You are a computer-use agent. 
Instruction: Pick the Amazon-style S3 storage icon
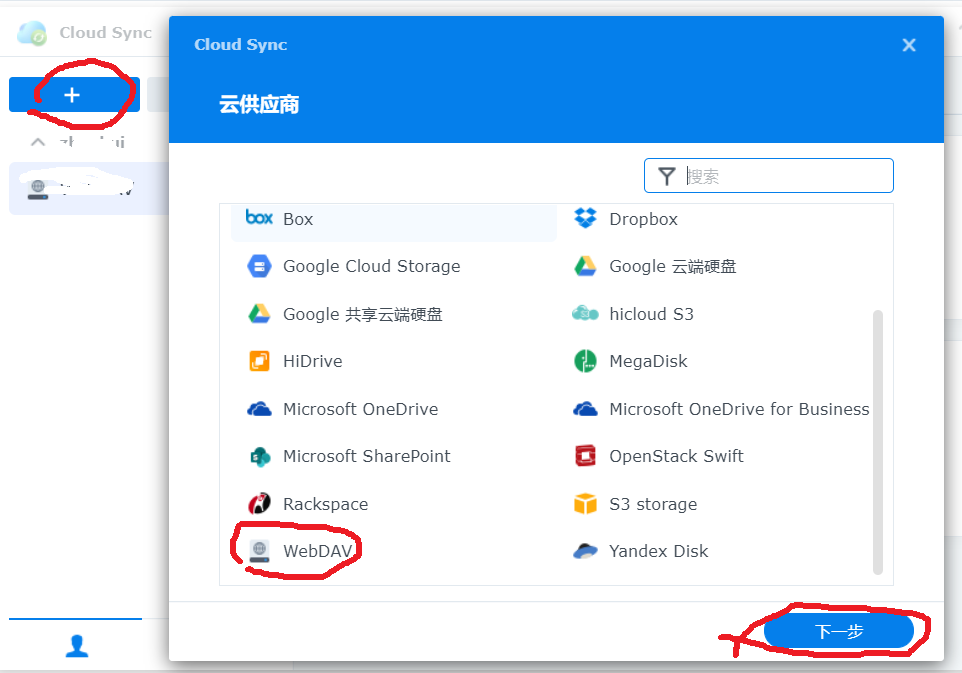click(x=585, y=504)
